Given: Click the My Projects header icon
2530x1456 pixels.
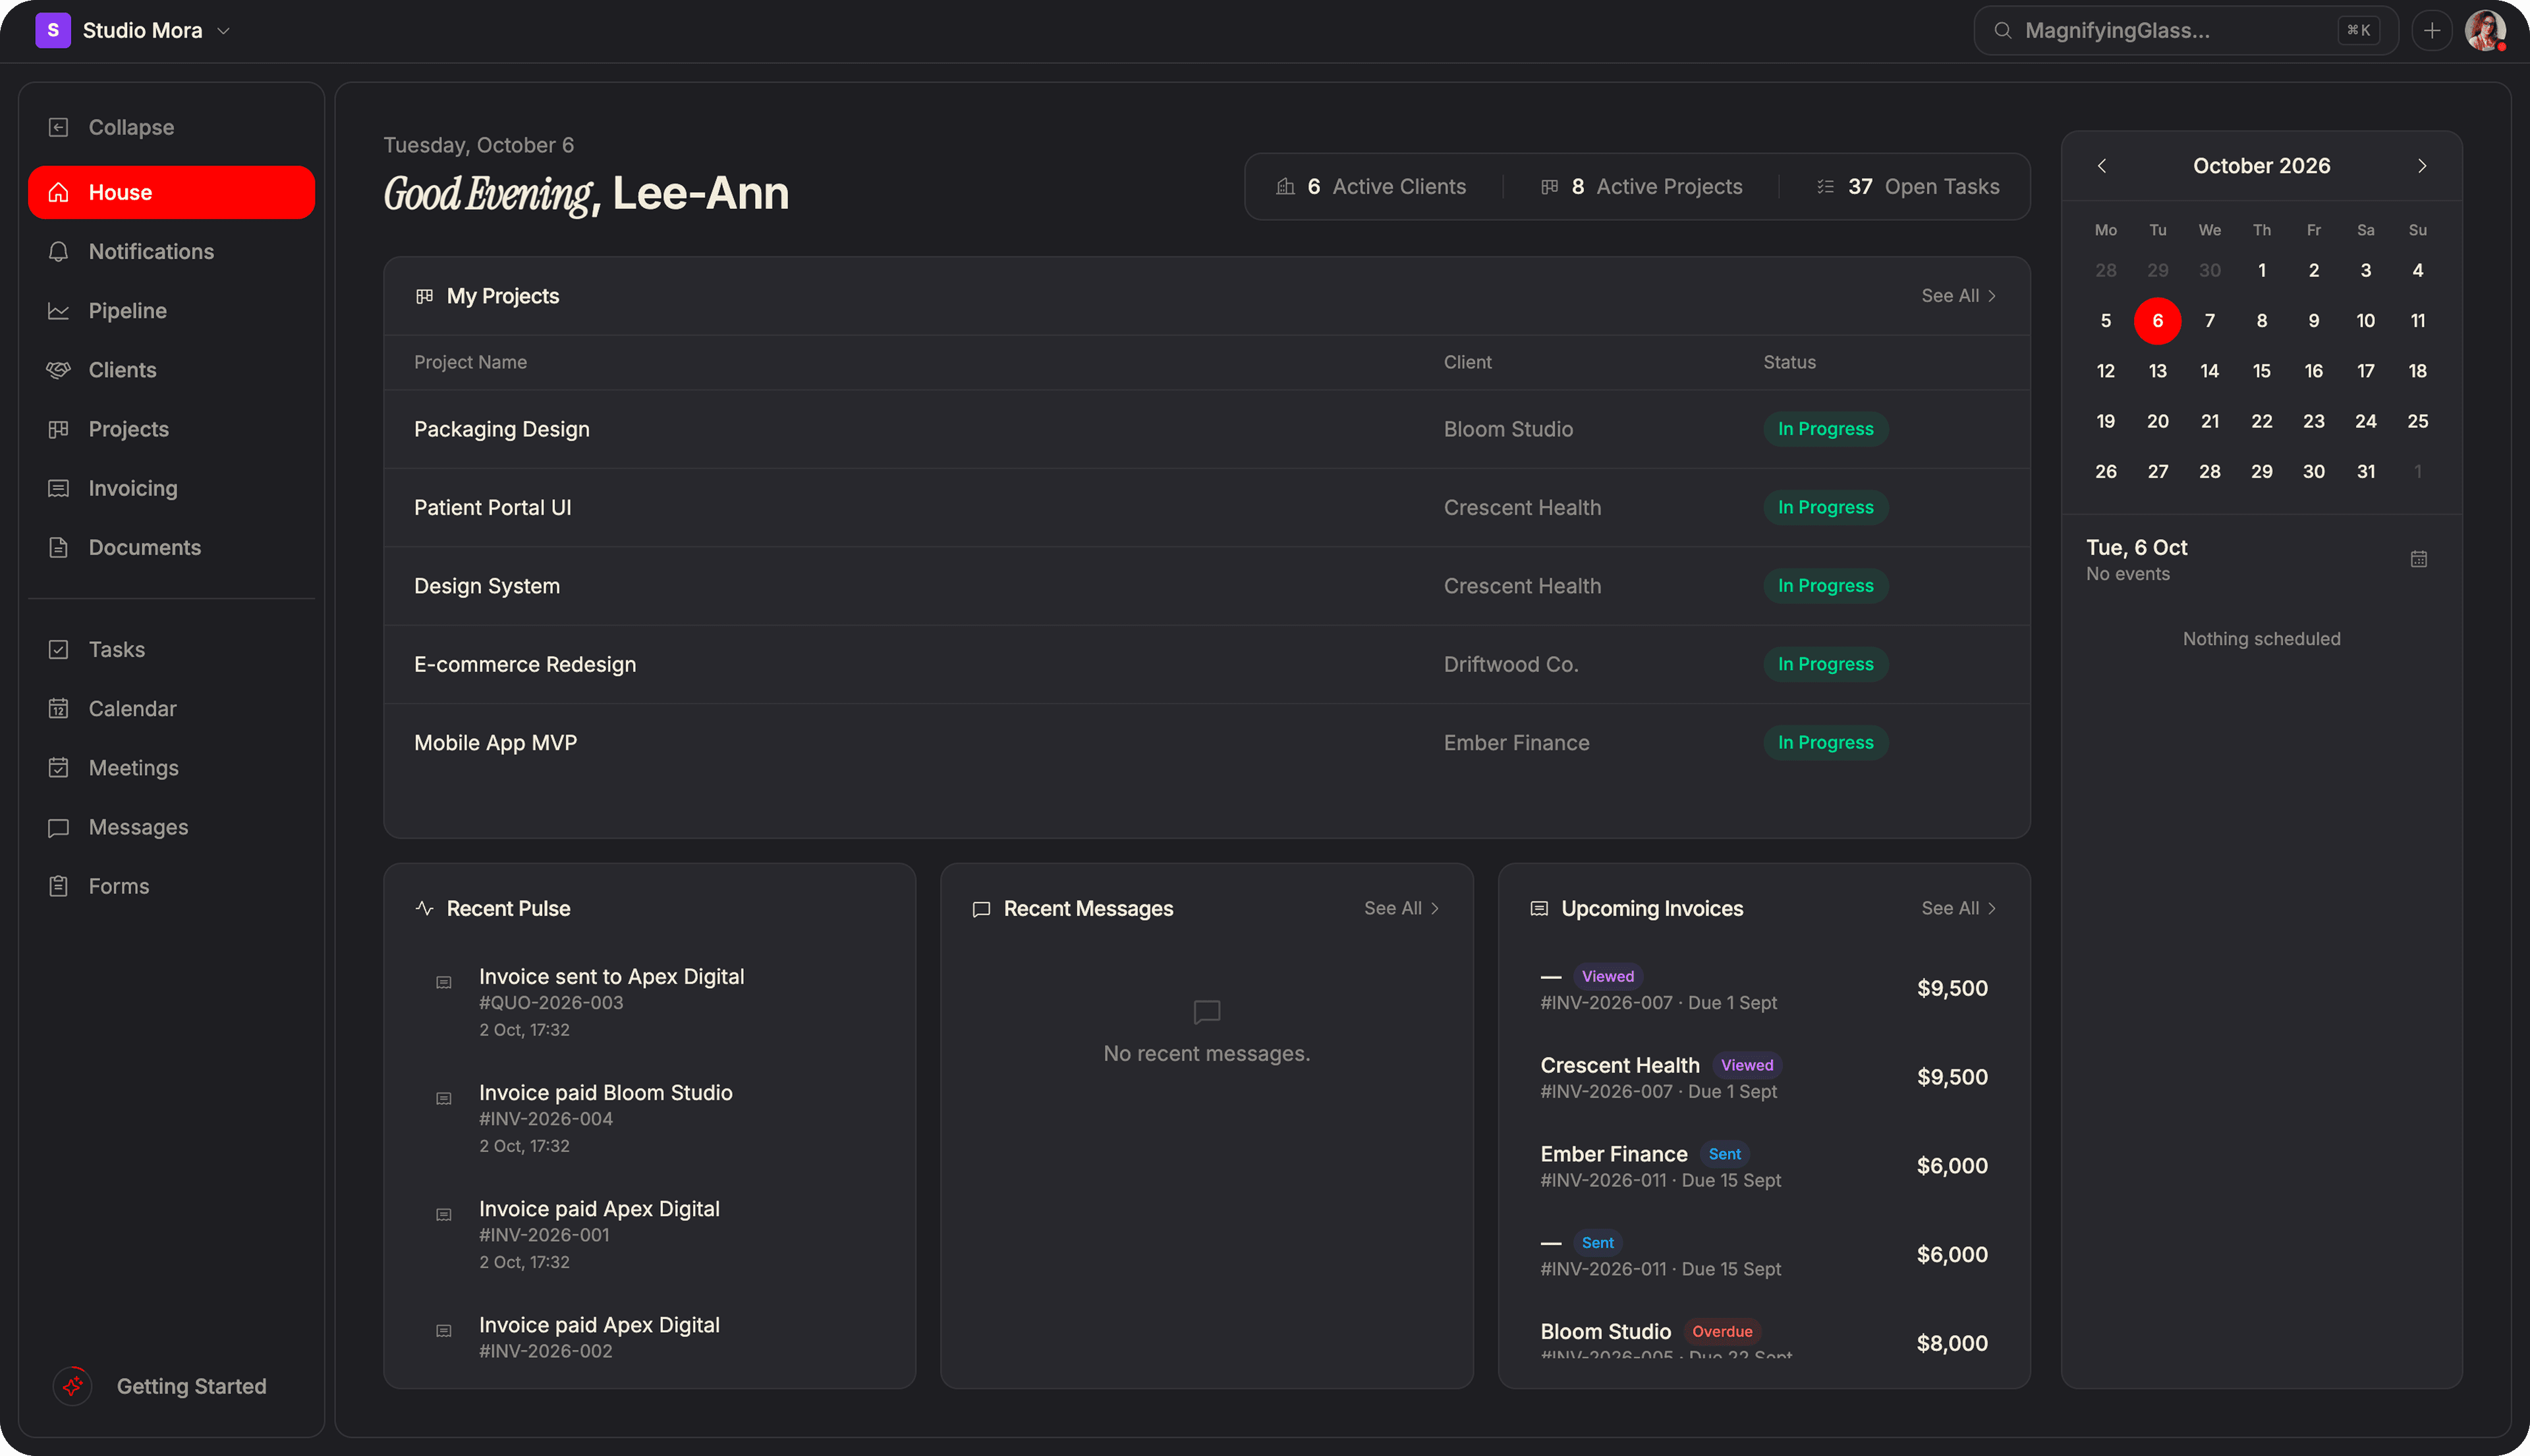Looking at the screenshot, I should coord(424,296).
